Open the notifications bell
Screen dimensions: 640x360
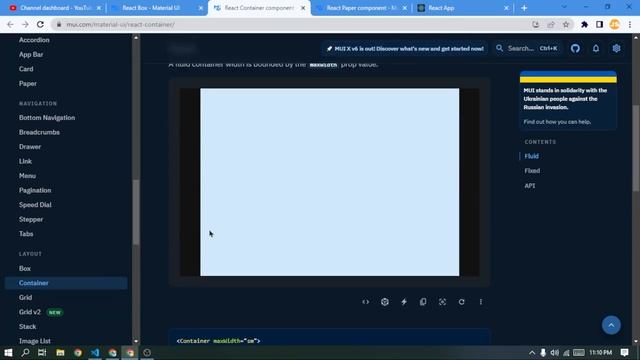(x=596, y=49)
